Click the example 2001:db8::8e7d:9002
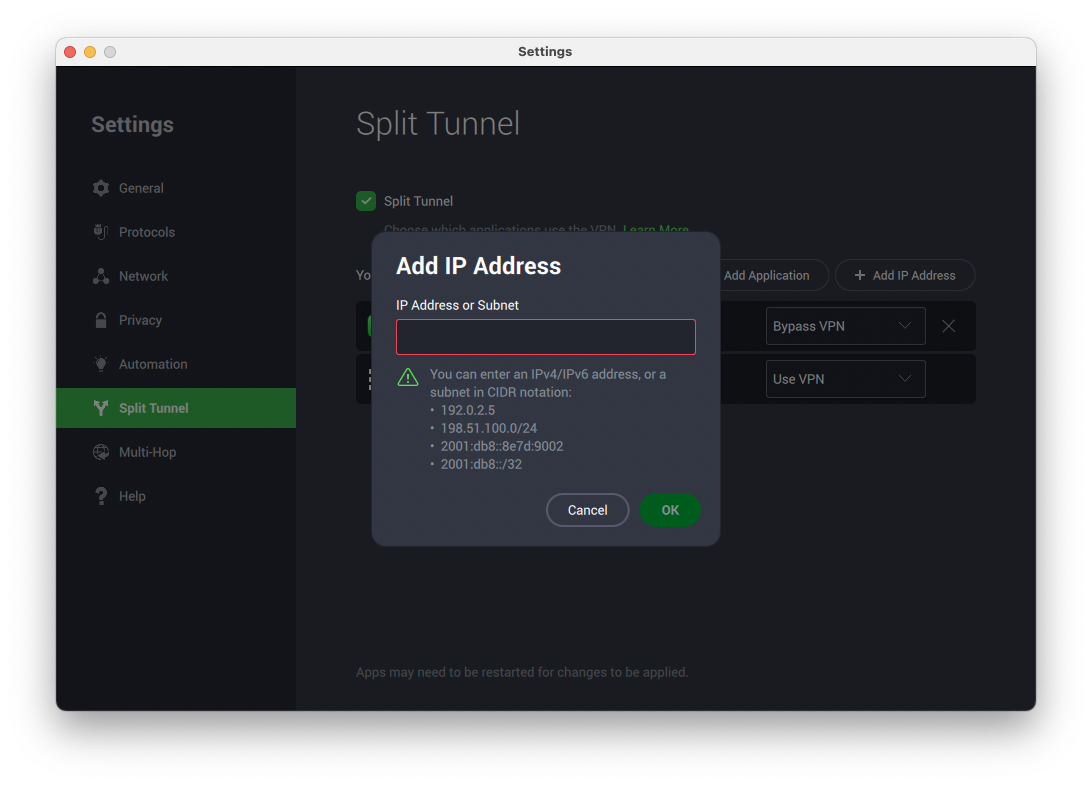 click(x=501, y=446)
